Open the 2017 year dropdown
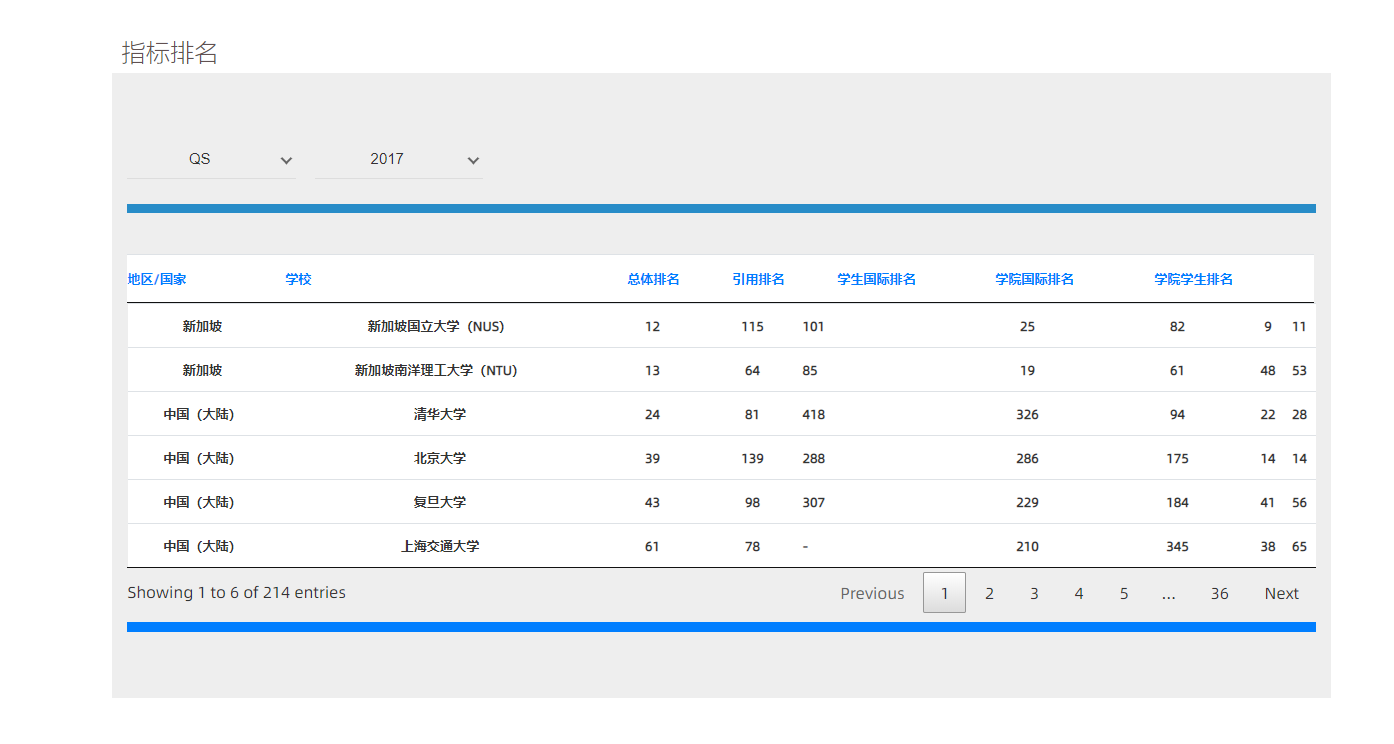 pos(398,159)
